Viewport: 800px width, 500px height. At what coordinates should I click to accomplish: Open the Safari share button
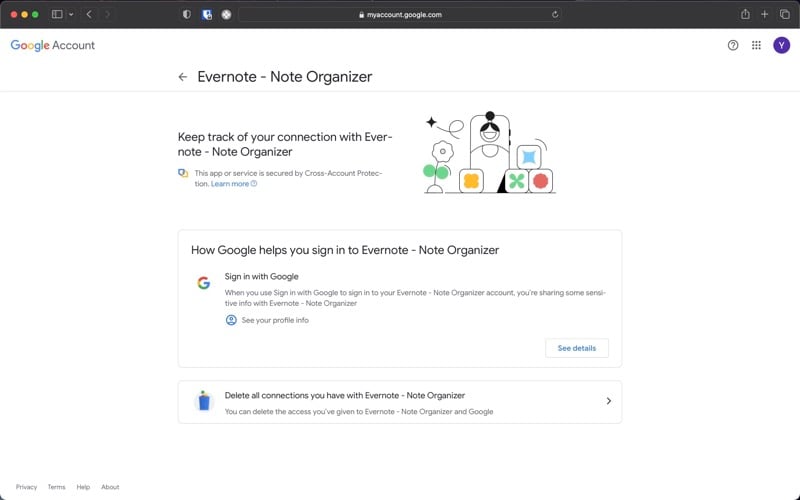(745, 14)
